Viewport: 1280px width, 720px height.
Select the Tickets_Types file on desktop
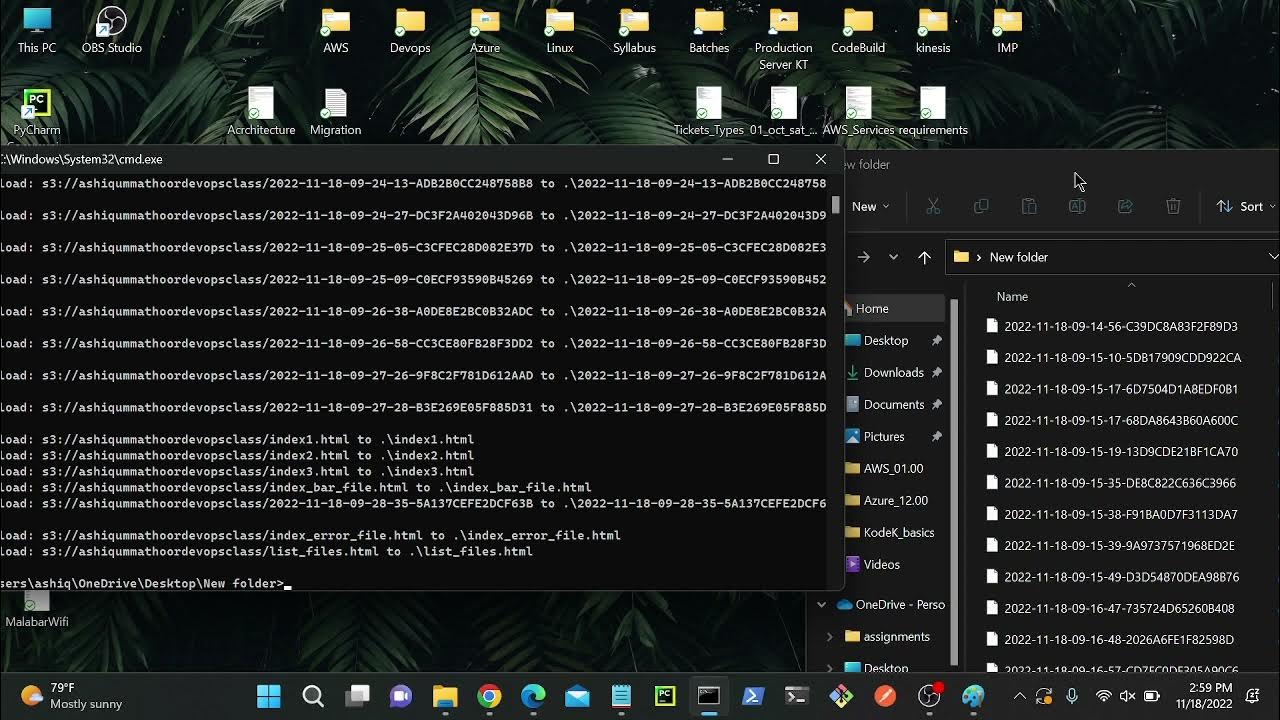coord(709,112)
